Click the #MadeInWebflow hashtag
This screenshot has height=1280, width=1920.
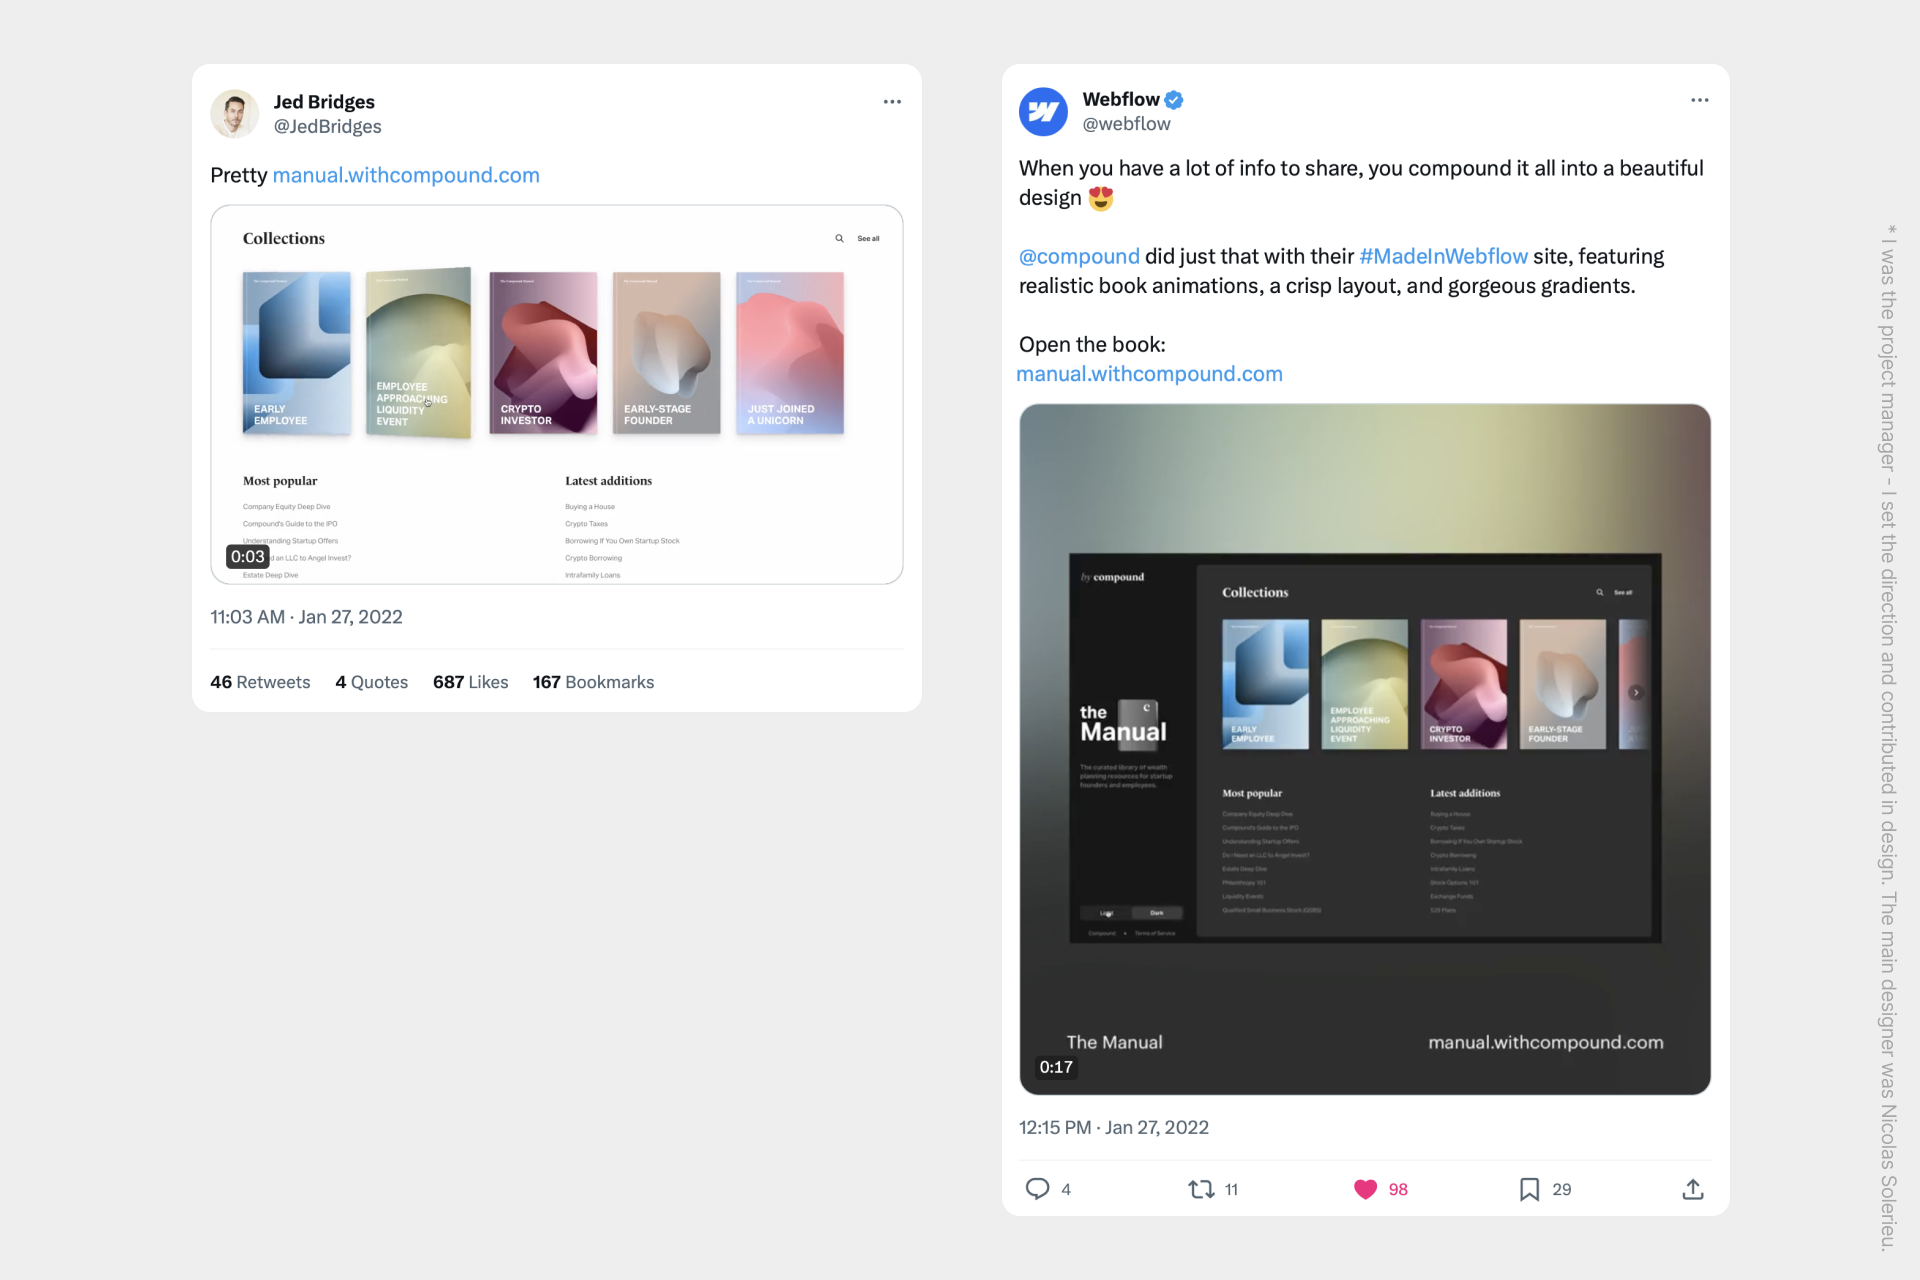pyautogui.click(x=1443, y=256)
